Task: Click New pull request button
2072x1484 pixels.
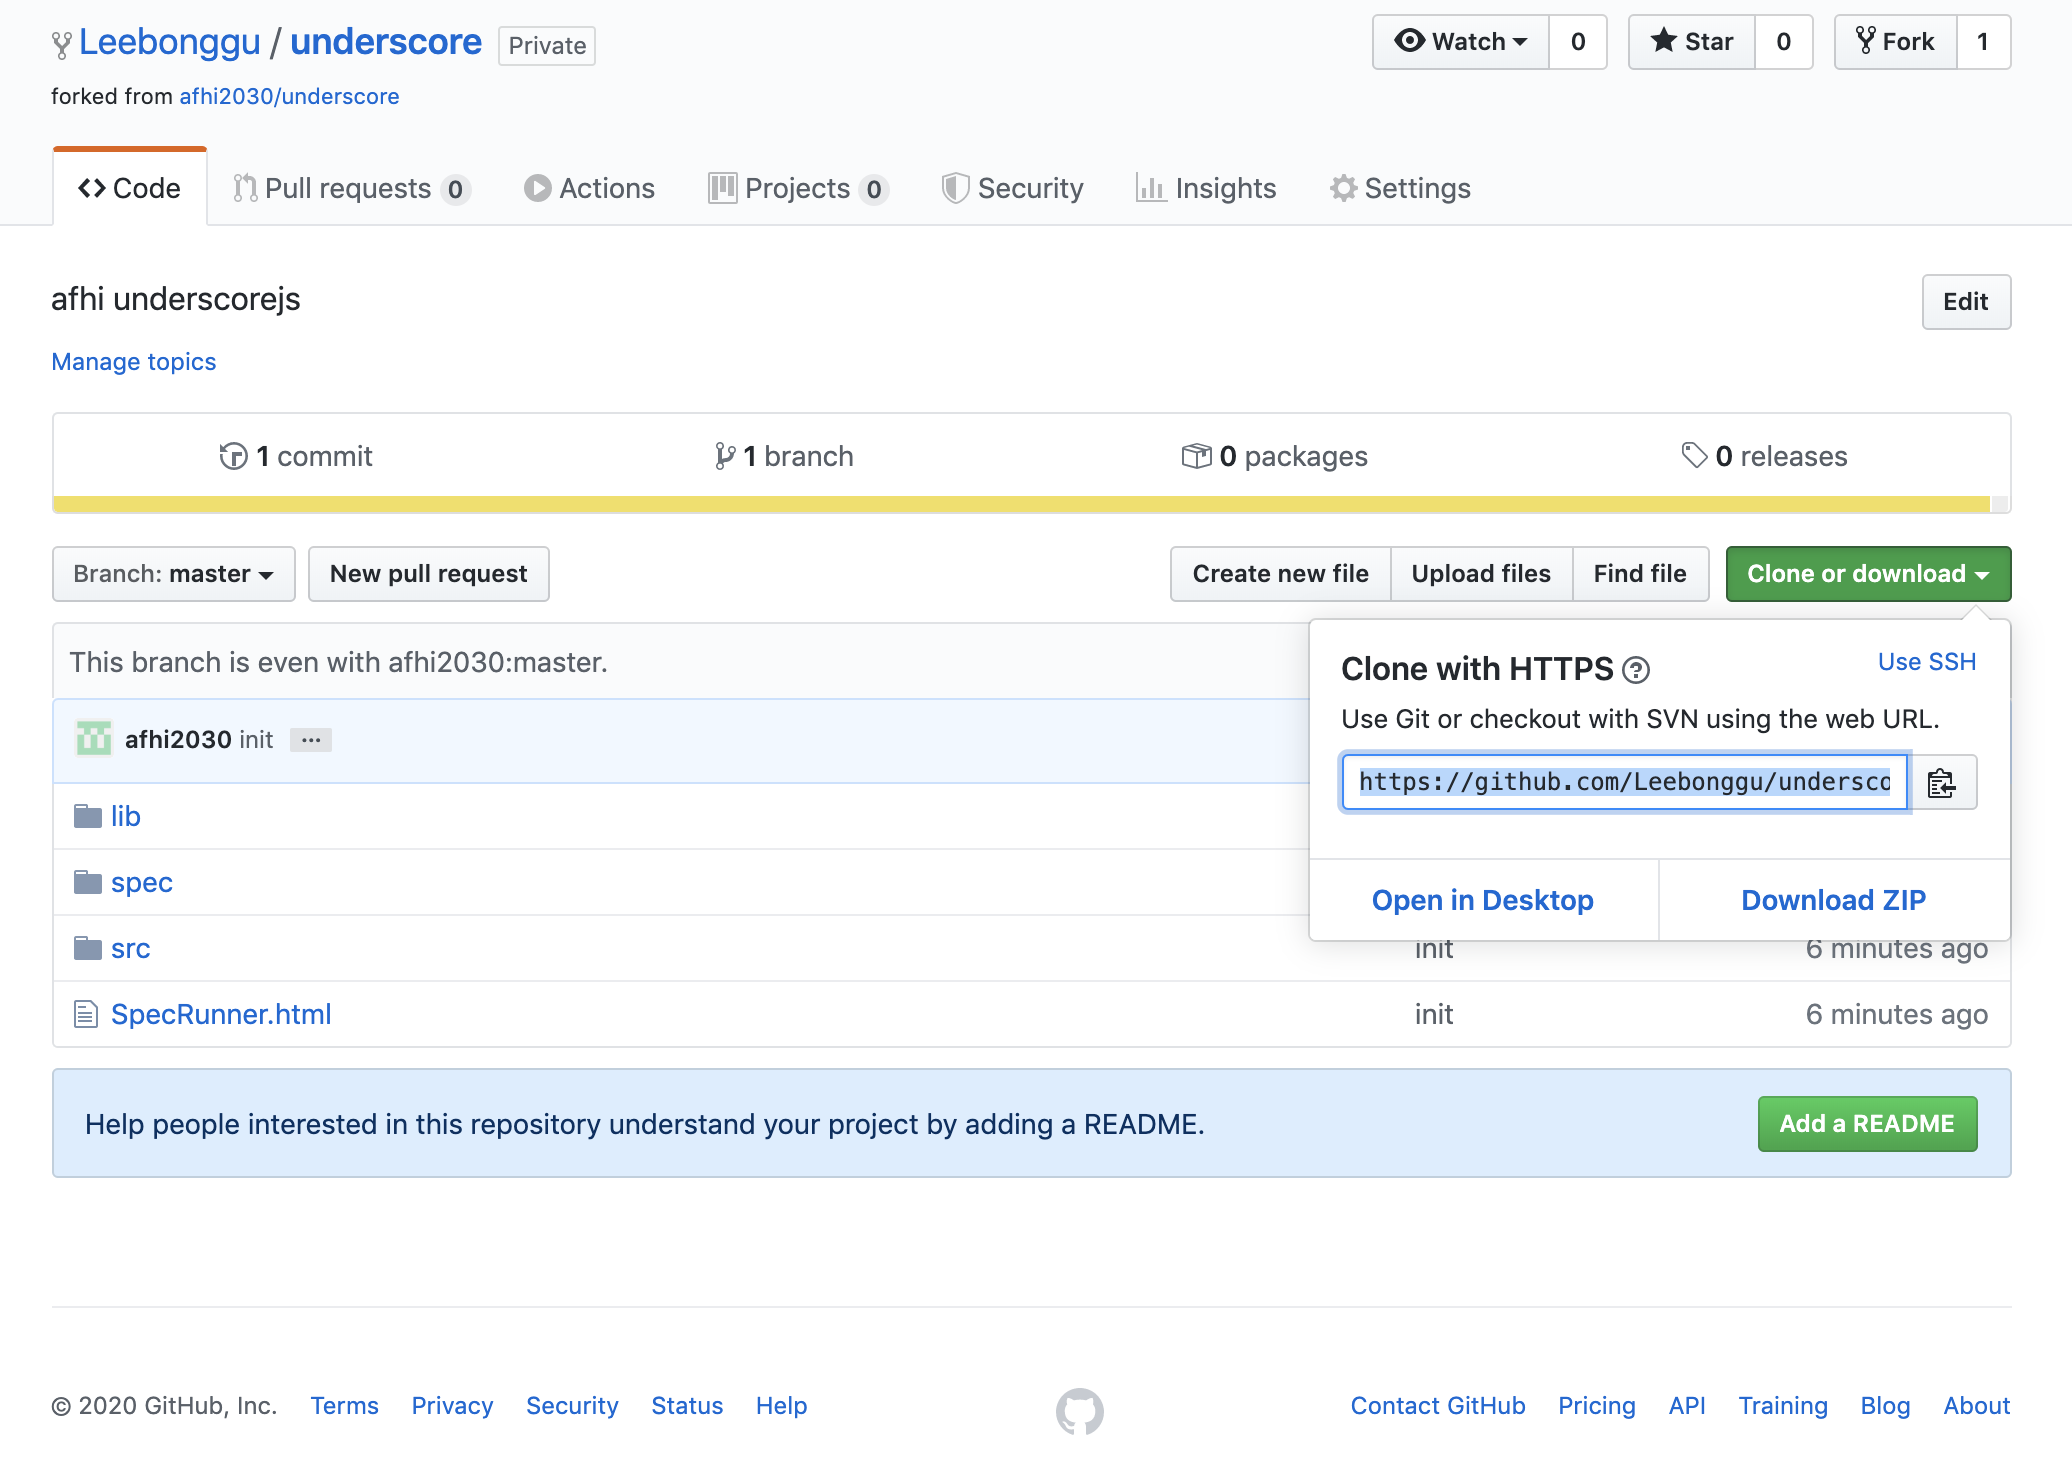Action: 429,574
